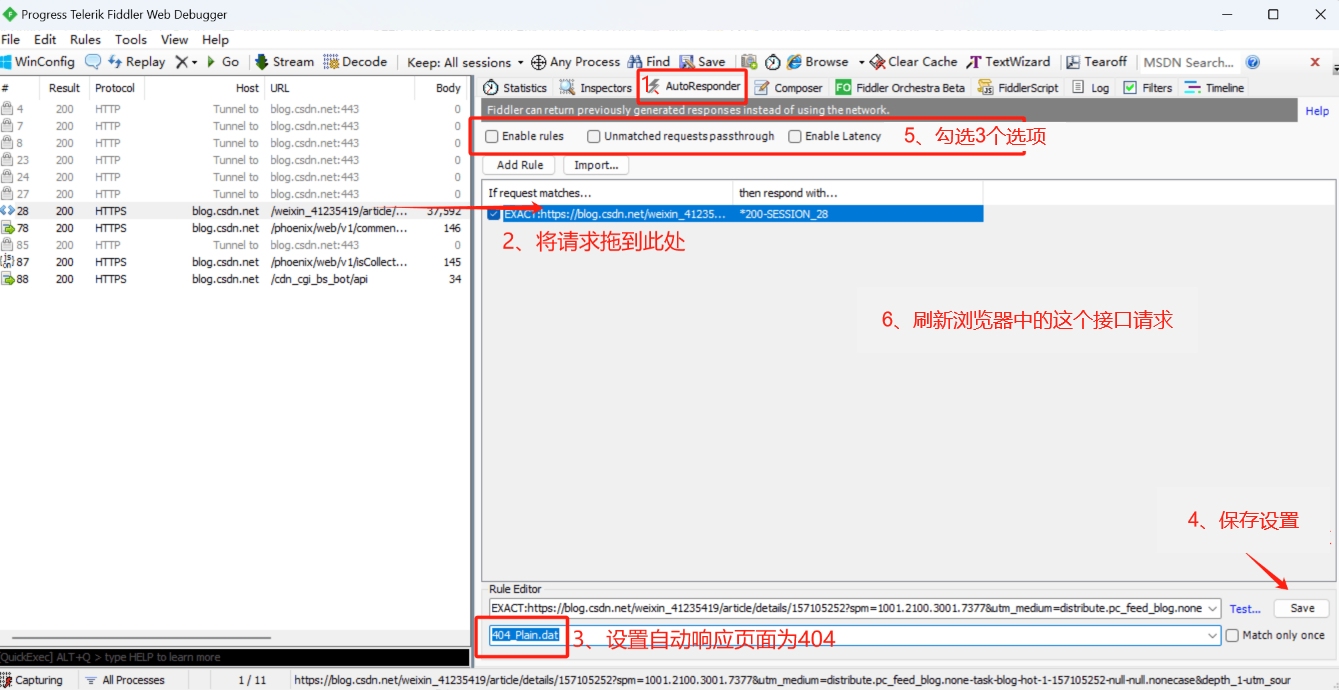Image resolution: width=1339 pixels, height=690 pixels.
Task: Switch to the Log tab
Action: [x=1091, y=88]
